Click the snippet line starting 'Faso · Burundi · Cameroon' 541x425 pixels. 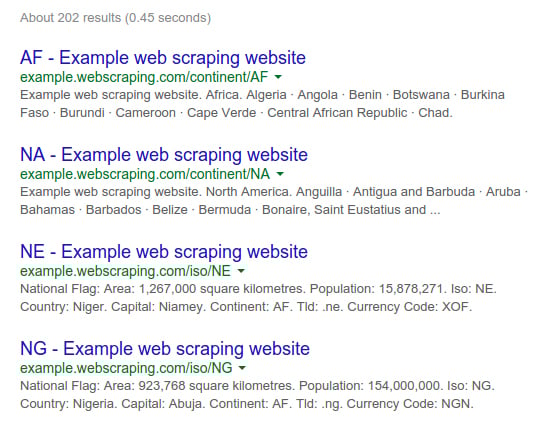[x=236, y=113]
